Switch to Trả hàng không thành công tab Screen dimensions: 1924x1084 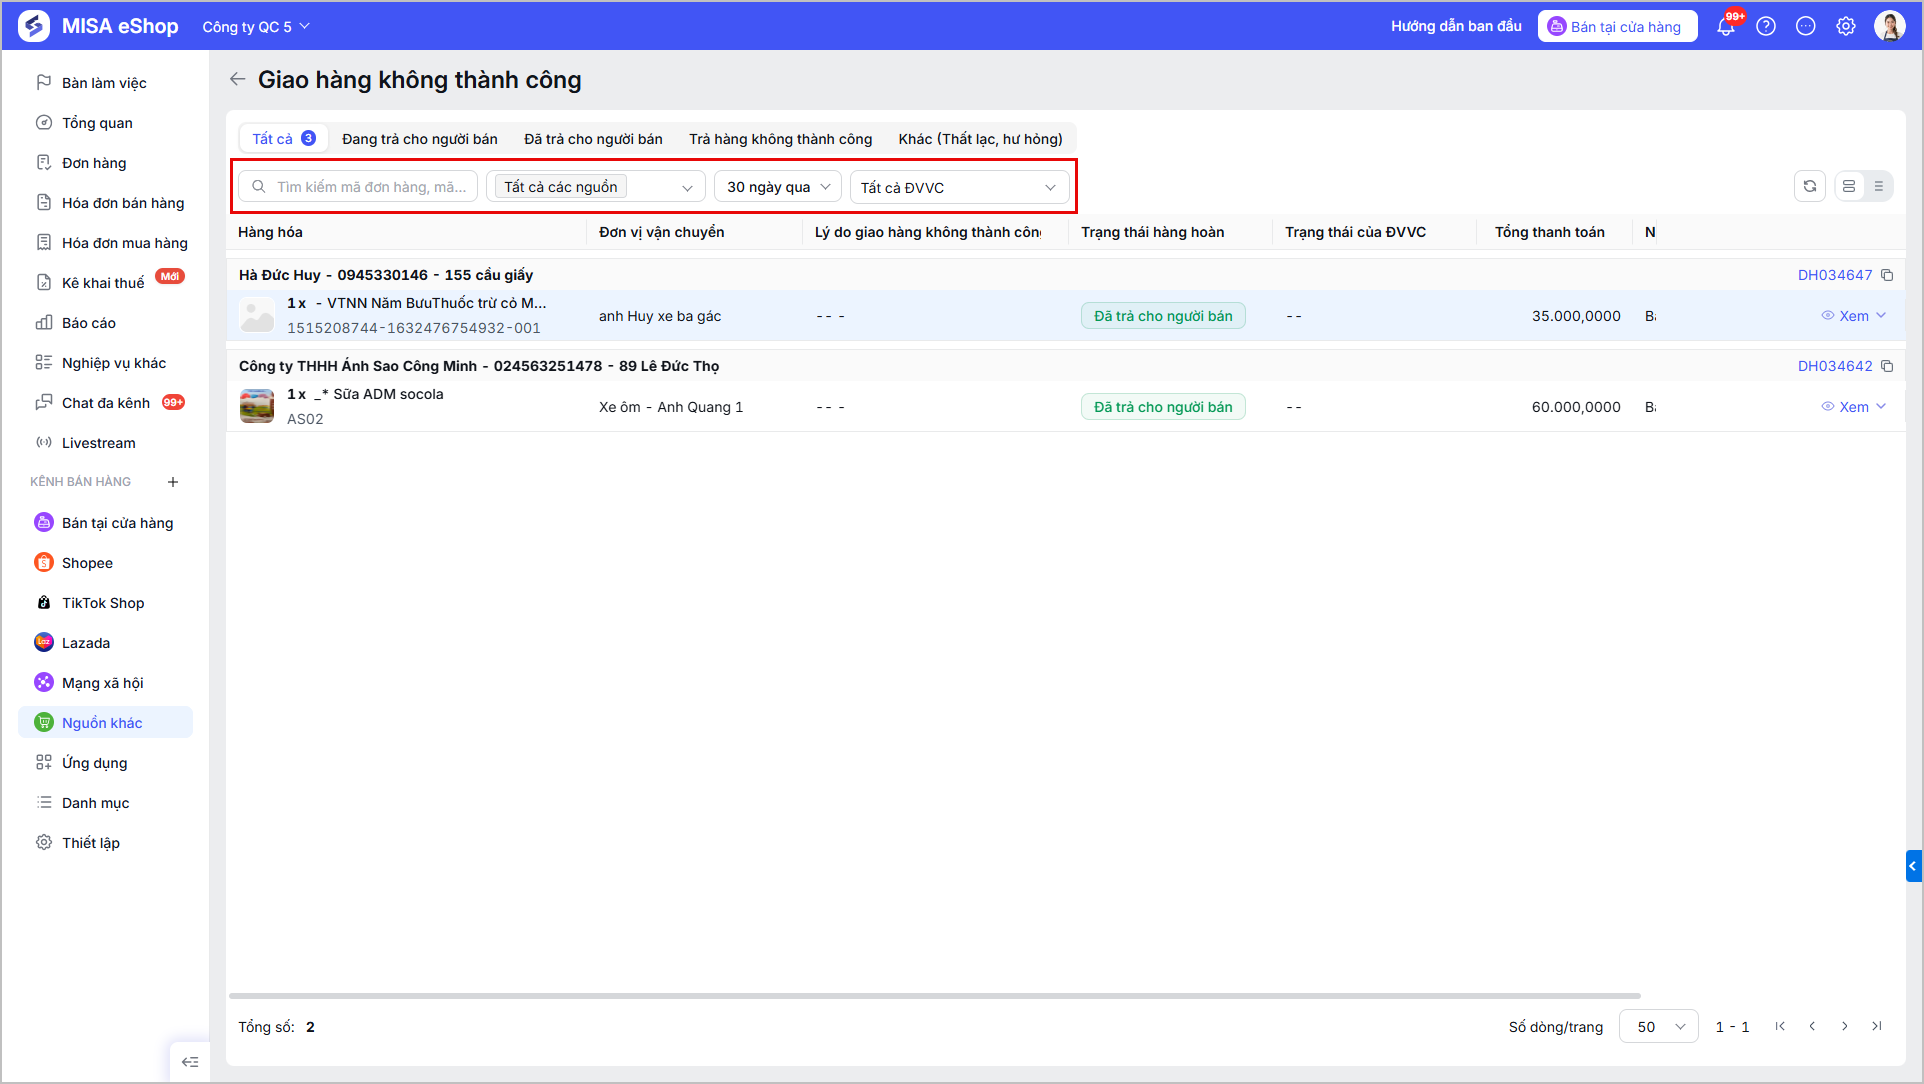[780, 139]
